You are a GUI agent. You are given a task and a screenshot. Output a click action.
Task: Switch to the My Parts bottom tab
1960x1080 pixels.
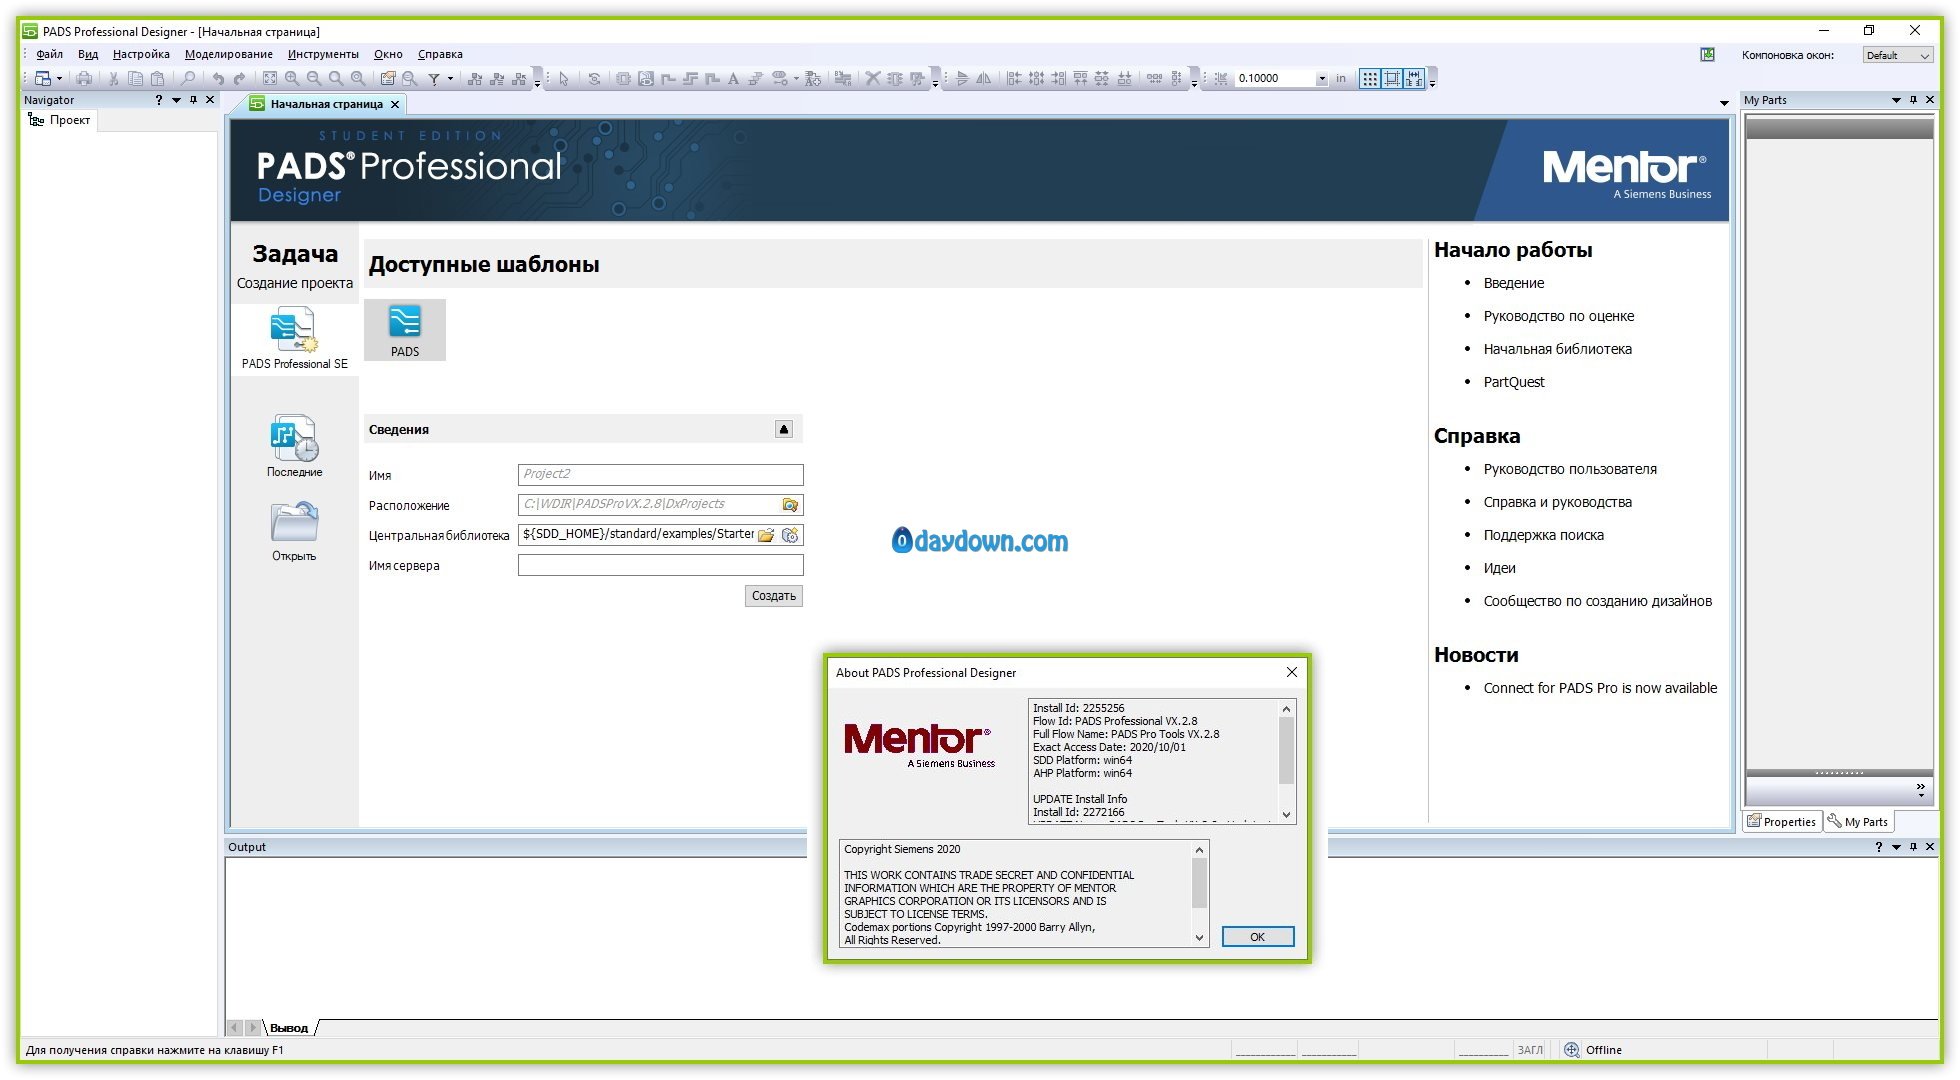click(x=1858, y=822)
